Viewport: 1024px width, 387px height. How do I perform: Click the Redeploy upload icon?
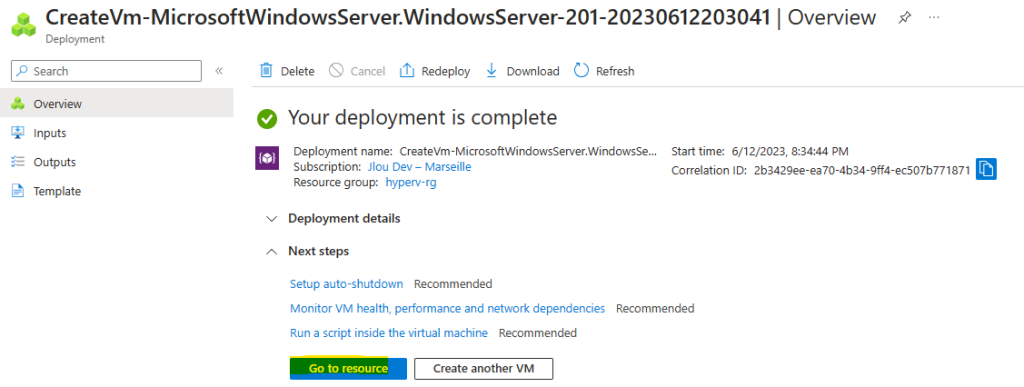(407, 70)
